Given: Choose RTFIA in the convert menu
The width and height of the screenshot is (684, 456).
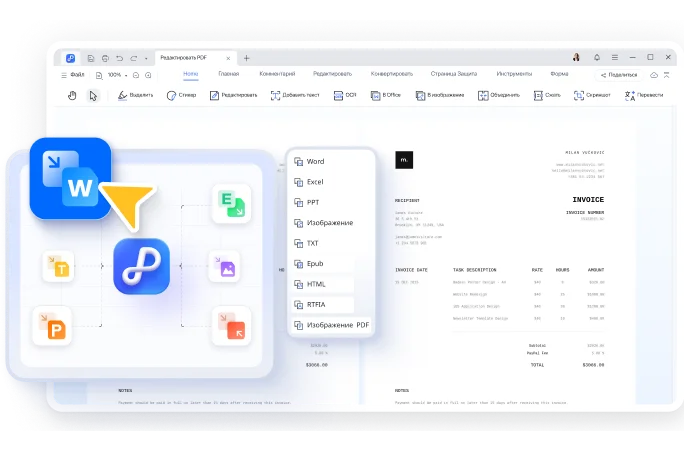Looking at the screenshot, I should tap(310, 305).
